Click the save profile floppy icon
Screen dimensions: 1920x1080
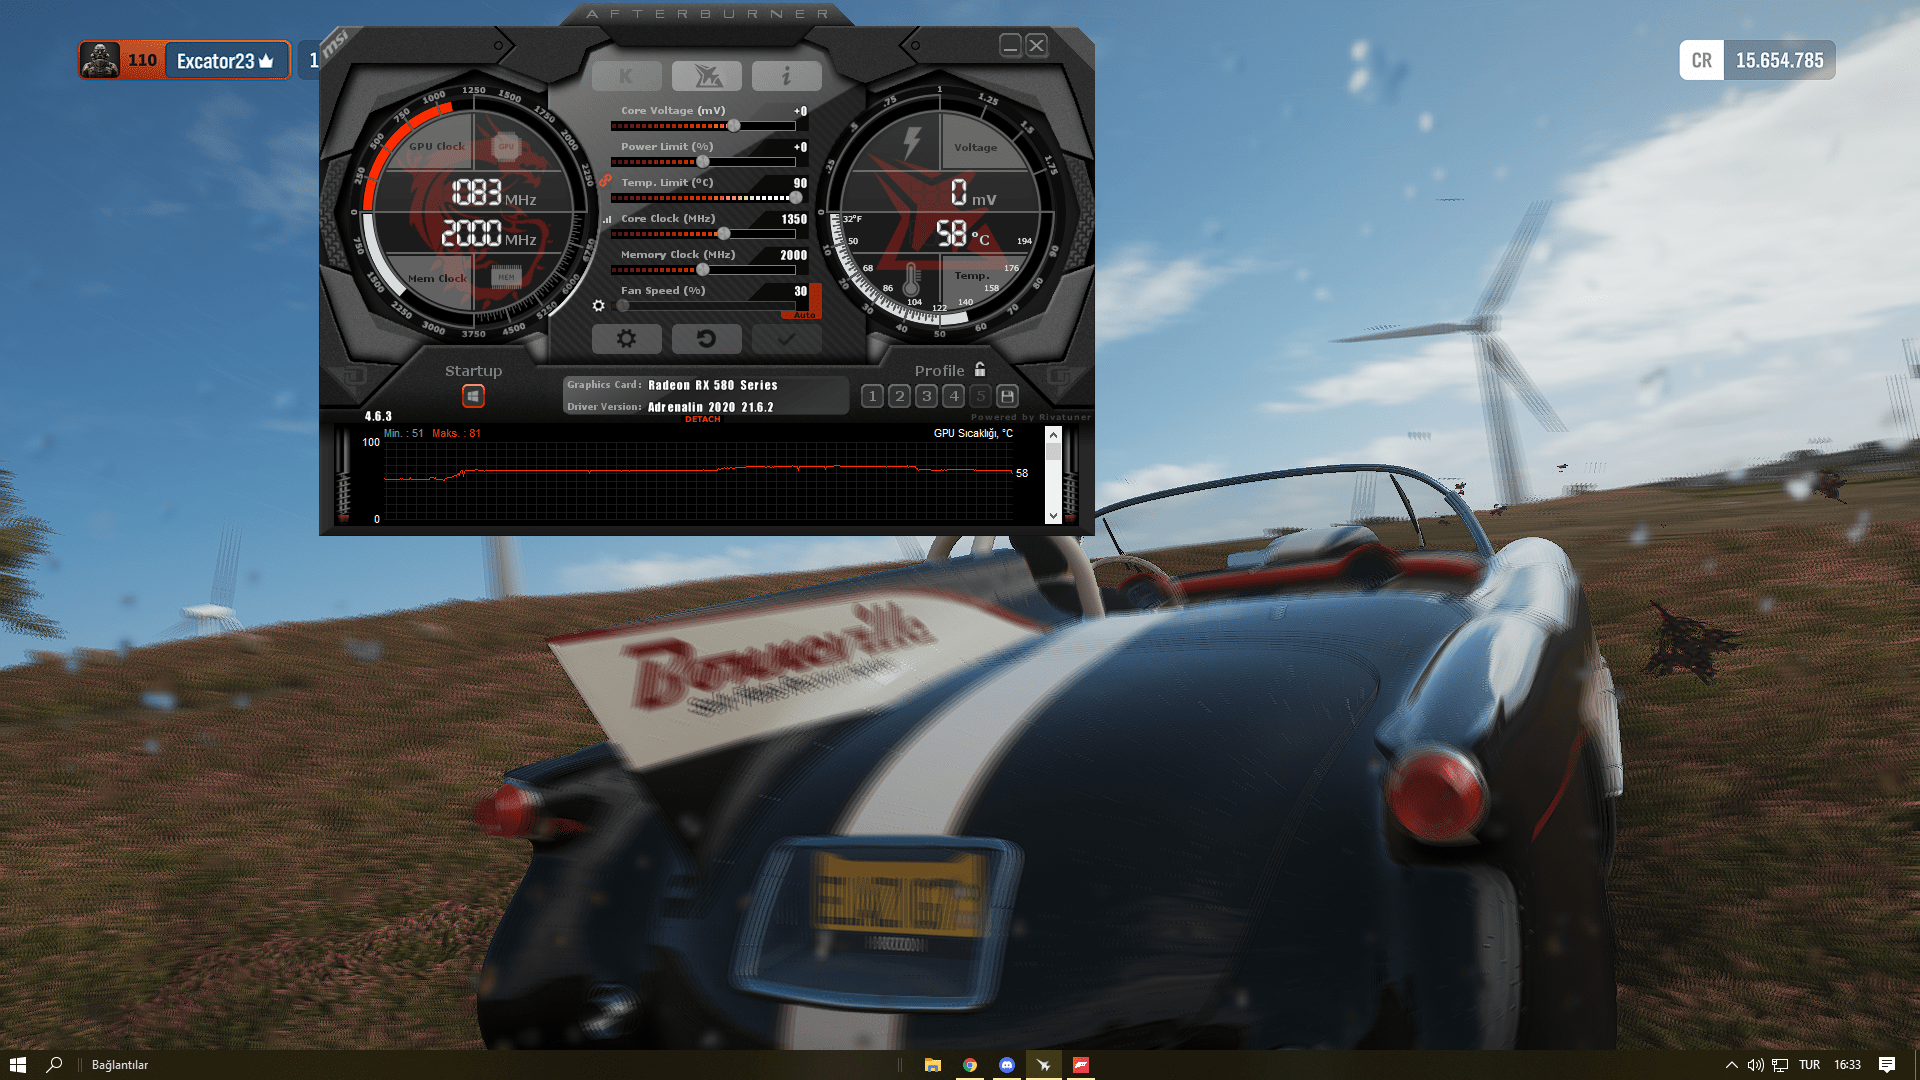pos(1007,396)
